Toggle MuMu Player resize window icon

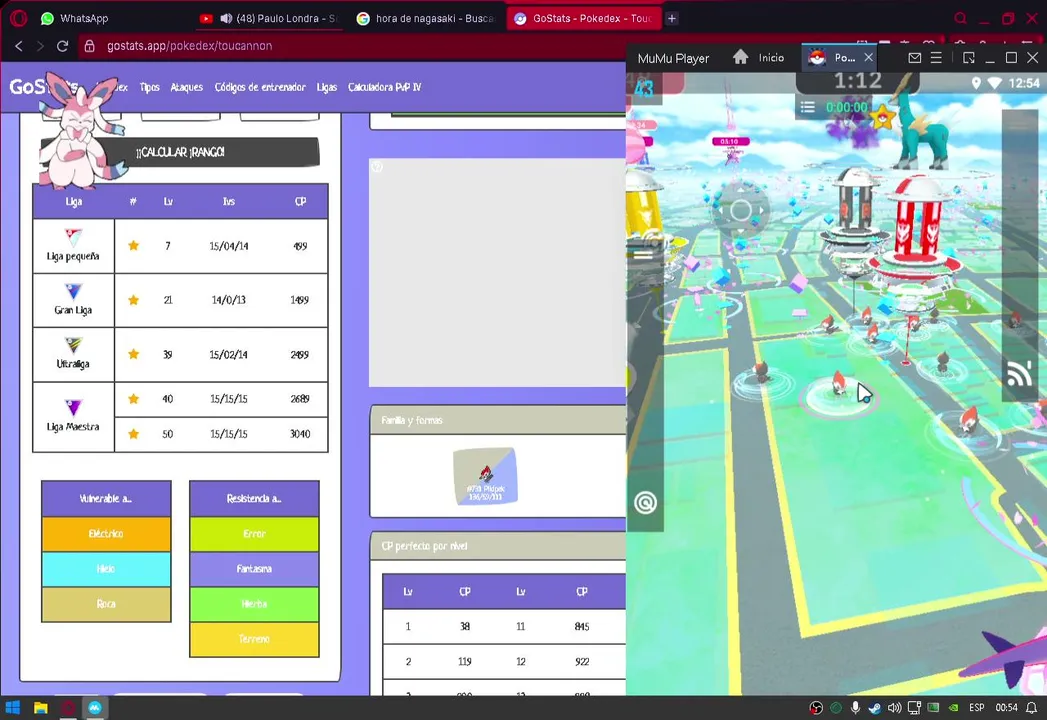[969, 58]
